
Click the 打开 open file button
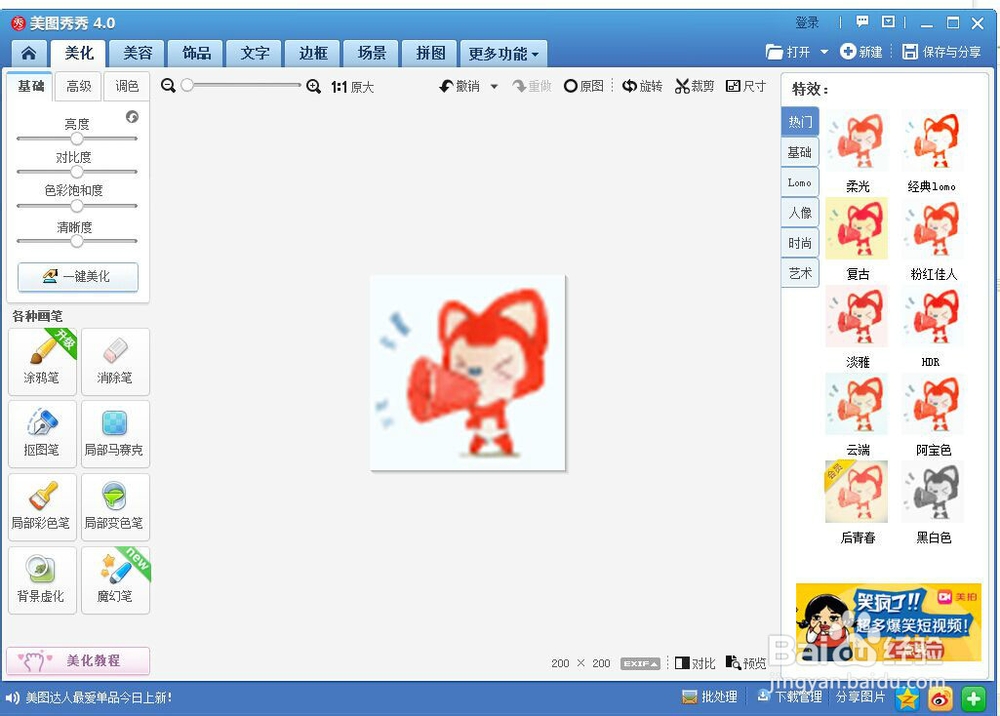click(x=788, y=52)
